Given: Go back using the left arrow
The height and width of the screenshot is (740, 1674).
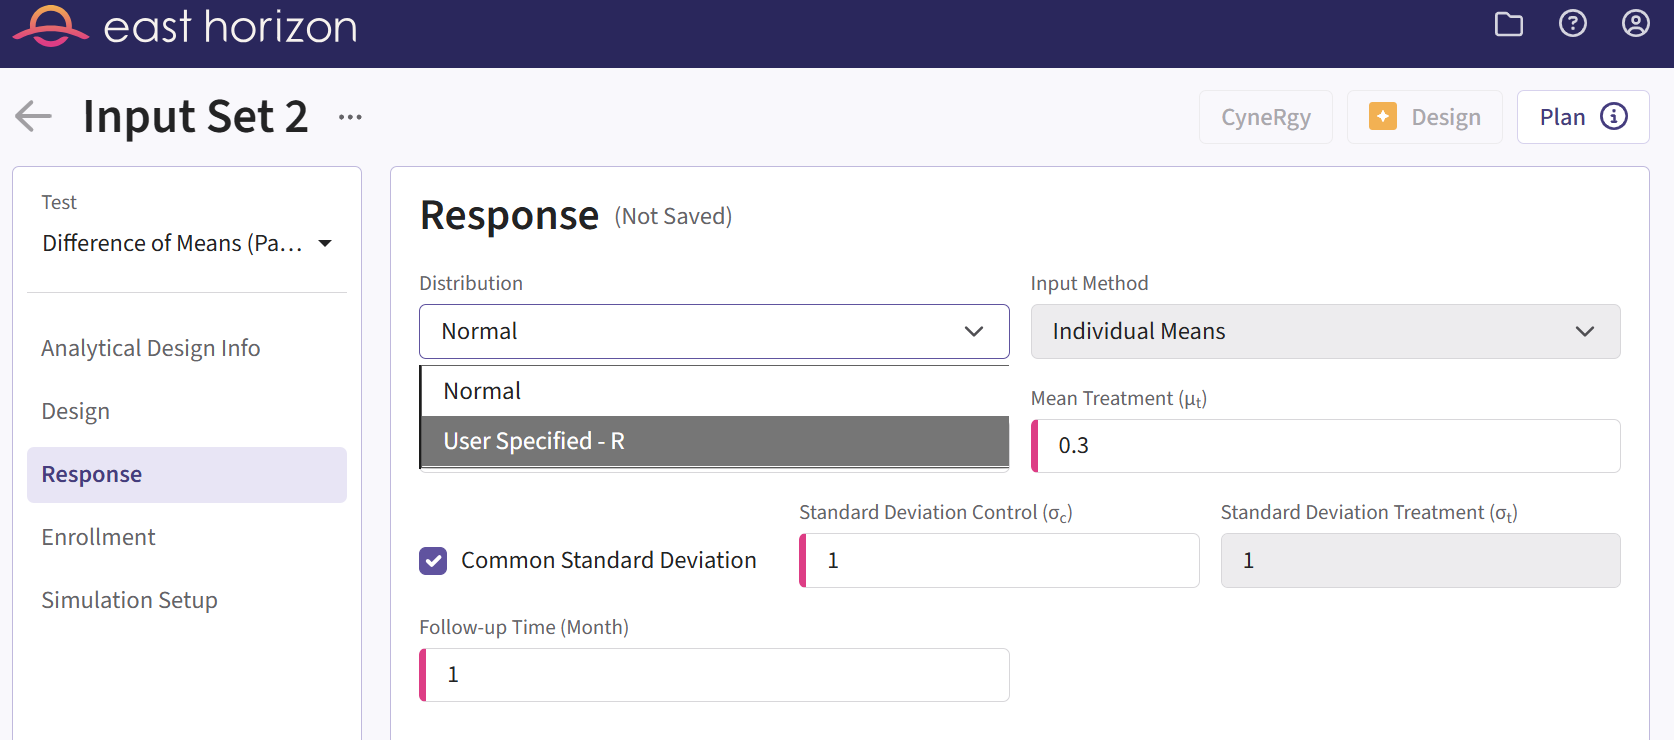Looking at the screenshot, I should (33, 117).
